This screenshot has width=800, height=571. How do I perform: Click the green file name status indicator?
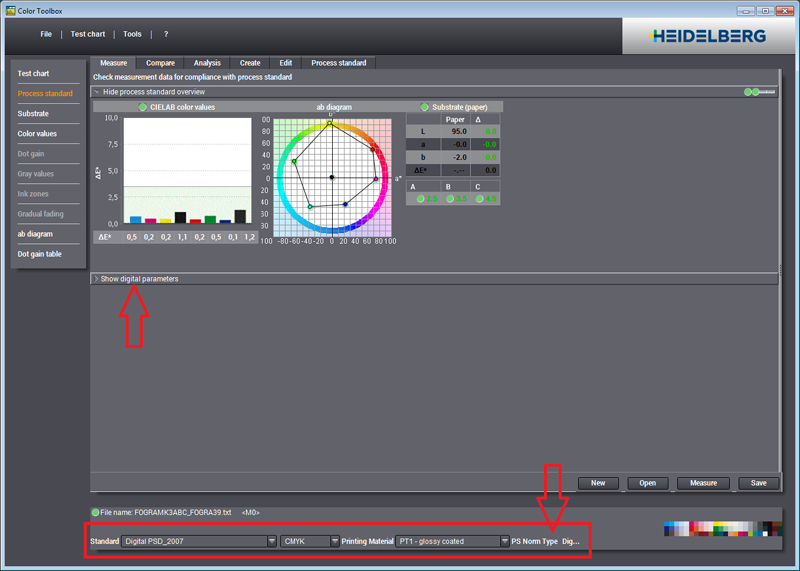coord(96,512)
